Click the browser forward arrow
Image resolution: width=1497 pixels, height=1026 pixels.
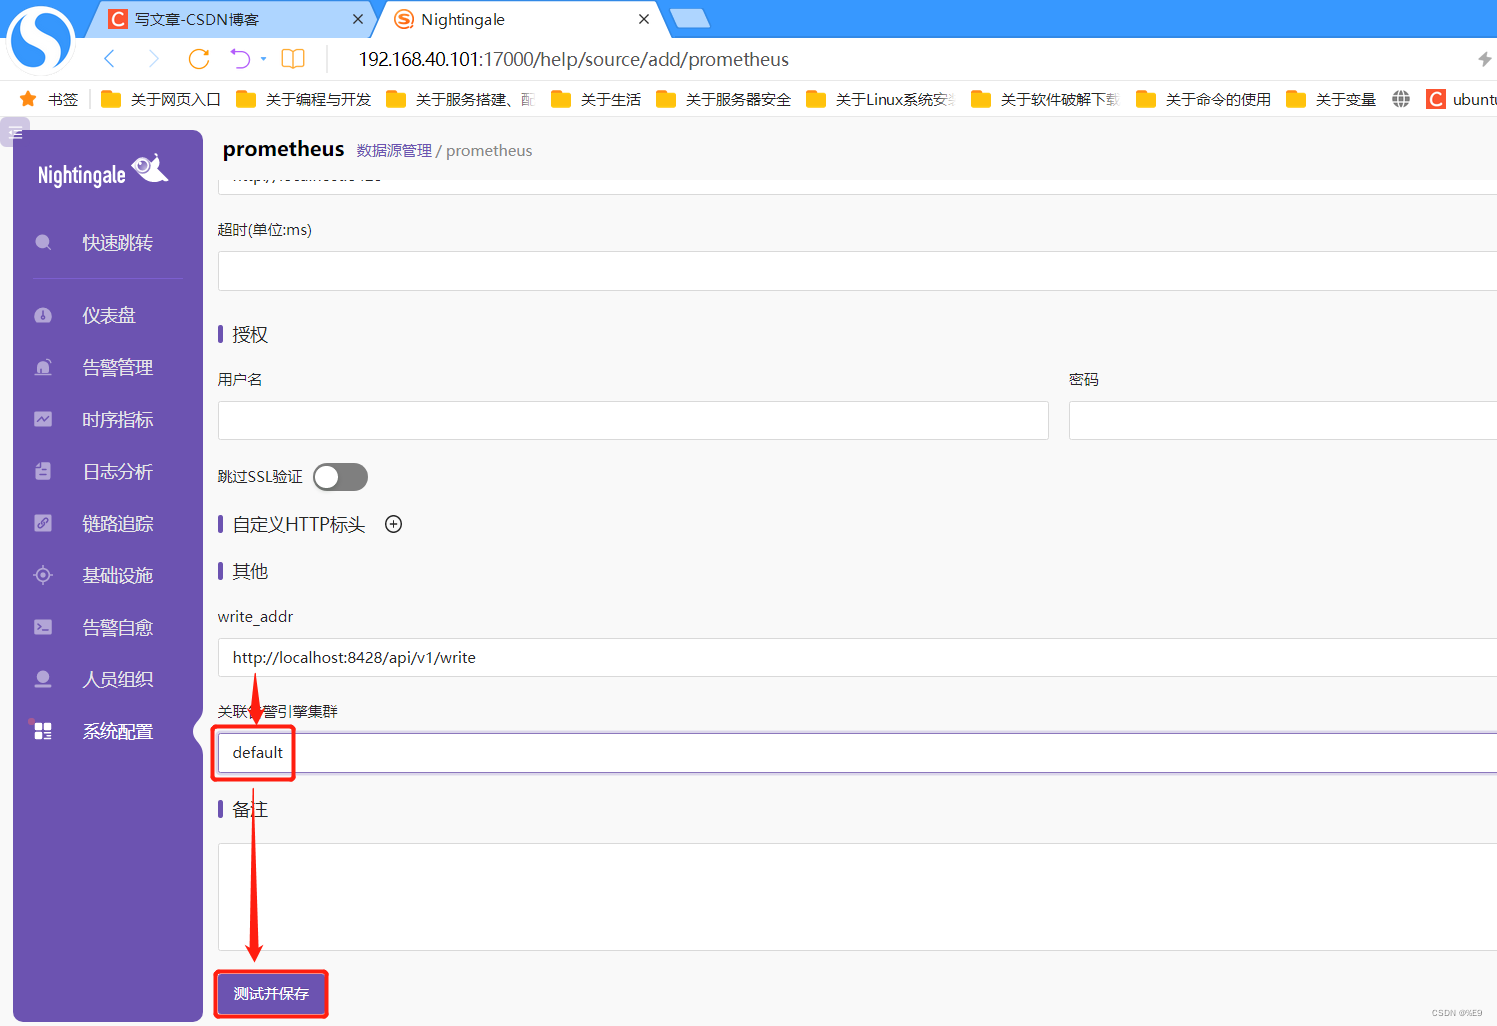pyautogui.click(x=153, y=59)
